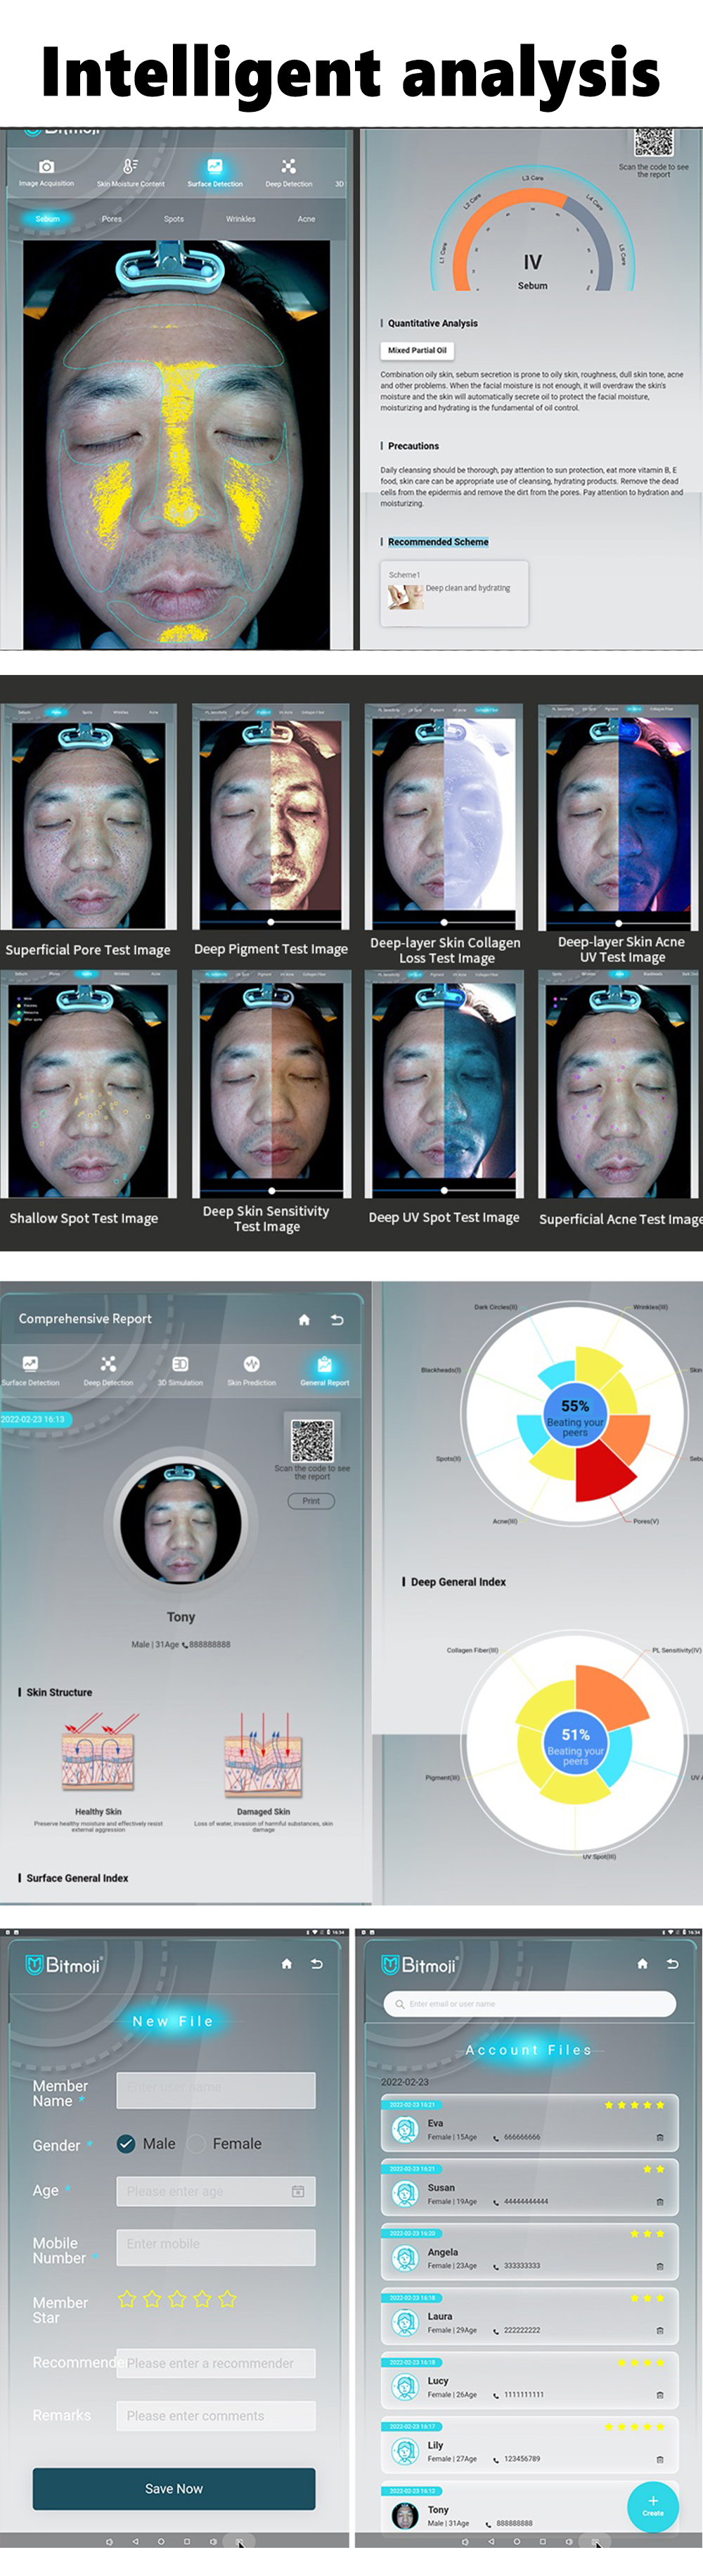Open the Deep UV Spot Test Image
This screenshot has width=703, height=2576.
[445, 1085]
